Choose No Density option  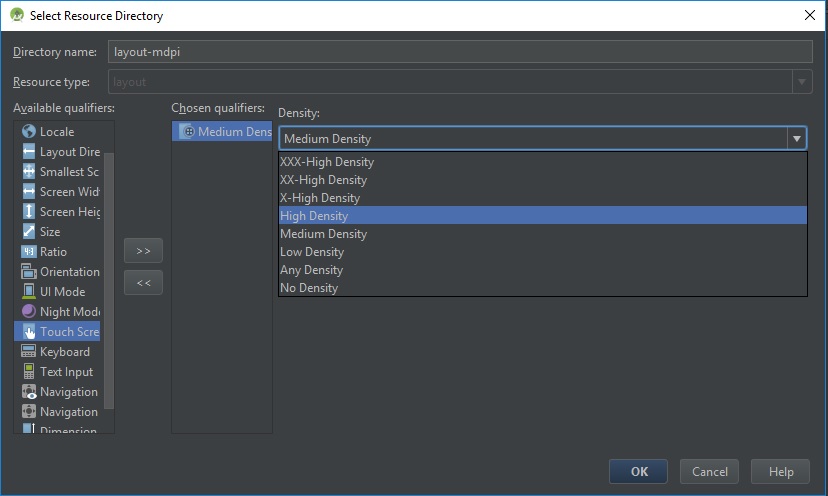click(309, 288)
